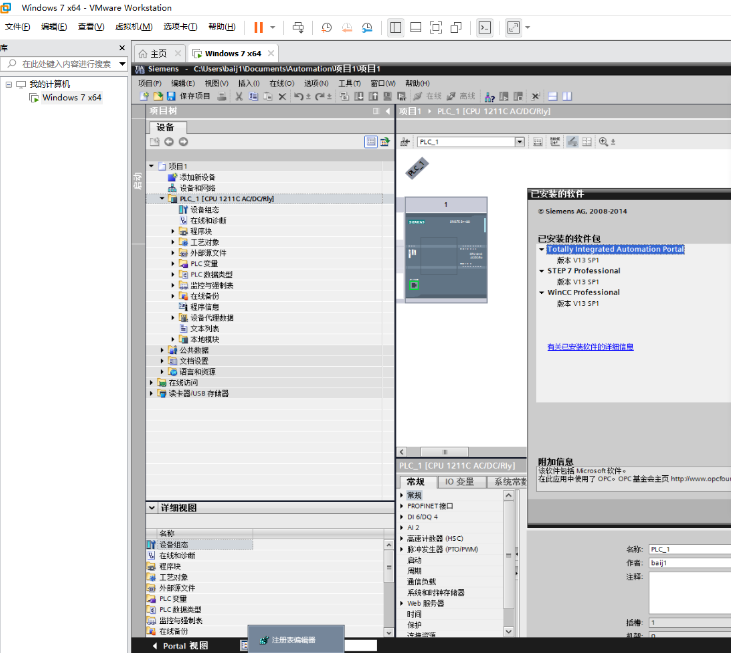731x653 pixels.
Task: Click the VMware pause virtual machine icon
Action: (258, 27)
